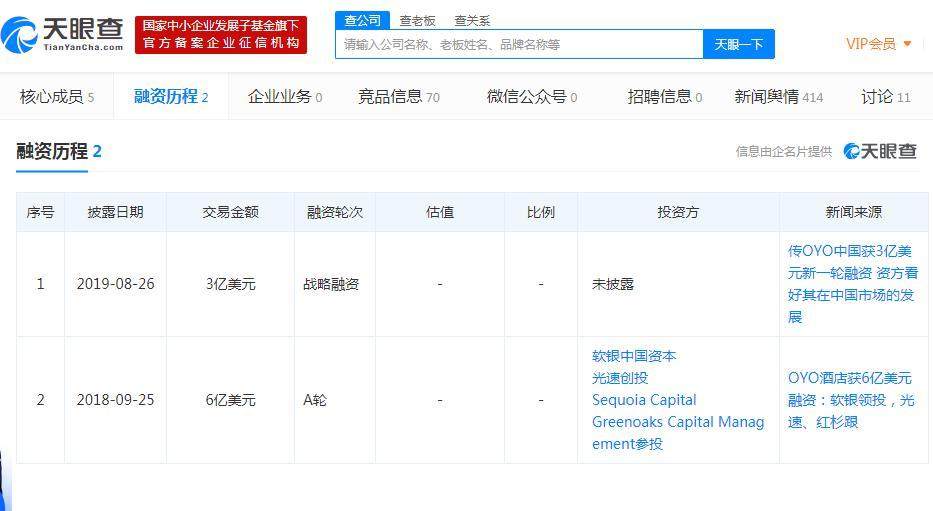Switch to the 融资历程 tab

click(171, 96)
